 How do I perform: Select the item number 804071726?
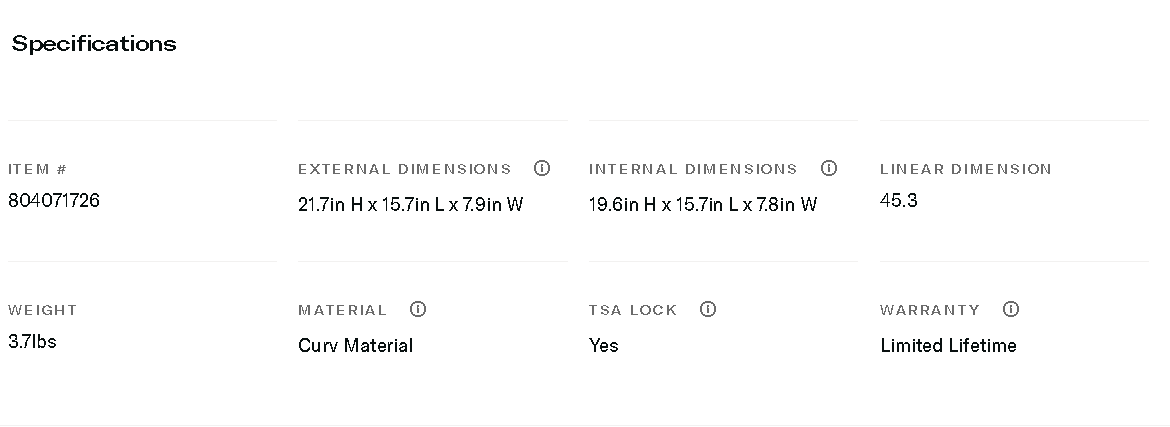pos(54,200)
